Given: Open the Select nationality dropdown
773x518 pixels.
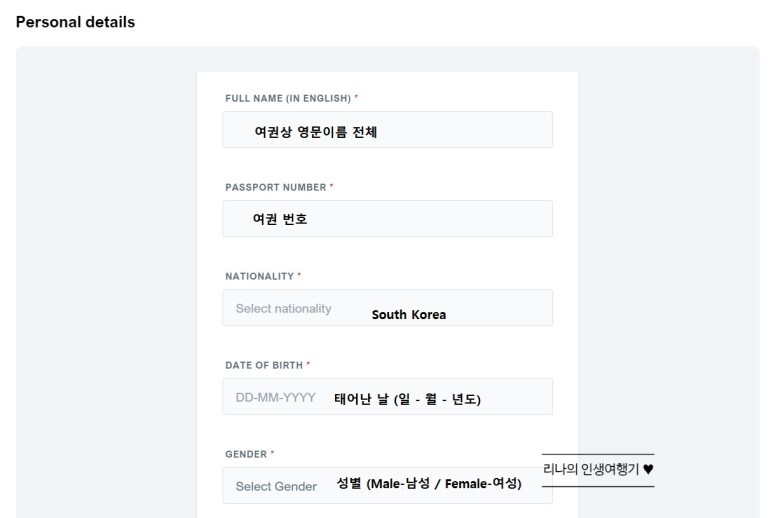Looking at the screenshot, I should pos(387,308).
